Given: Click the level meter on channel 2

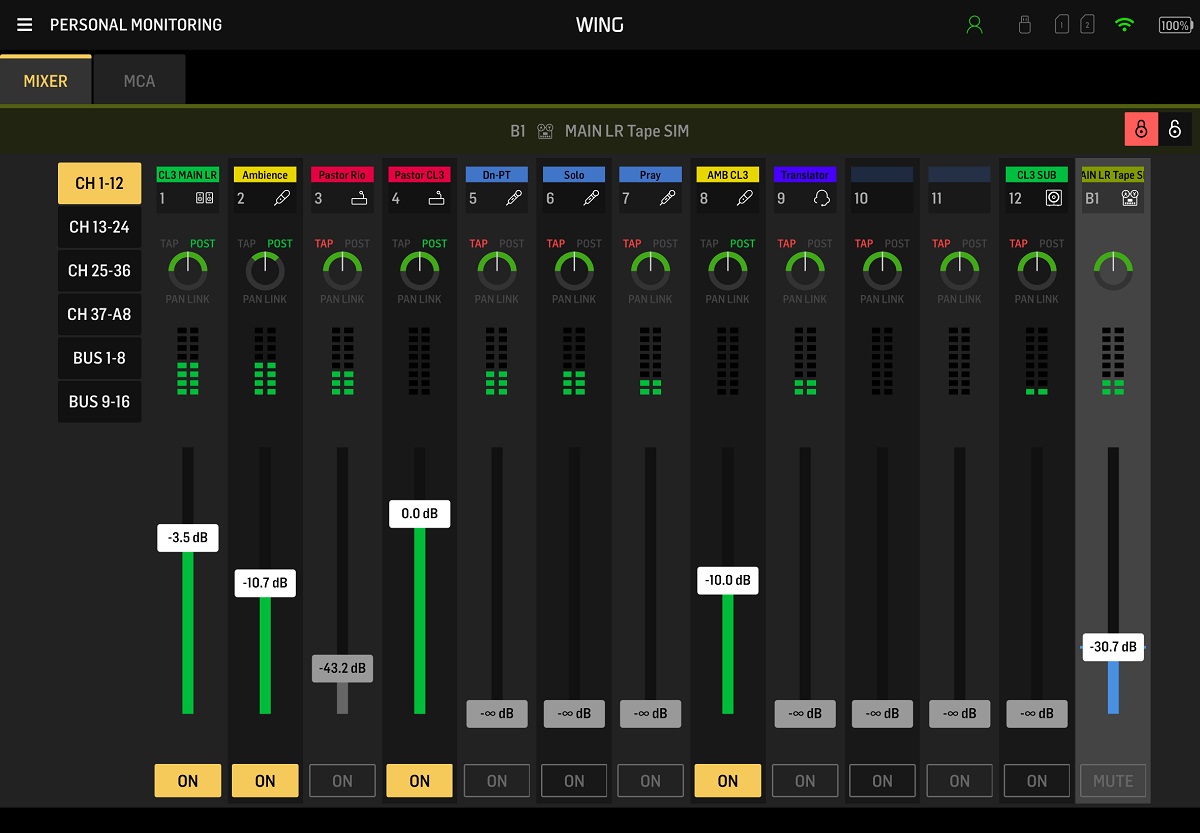Looking at the screenshot, I should pyautogui.click(x=265, y=361).
